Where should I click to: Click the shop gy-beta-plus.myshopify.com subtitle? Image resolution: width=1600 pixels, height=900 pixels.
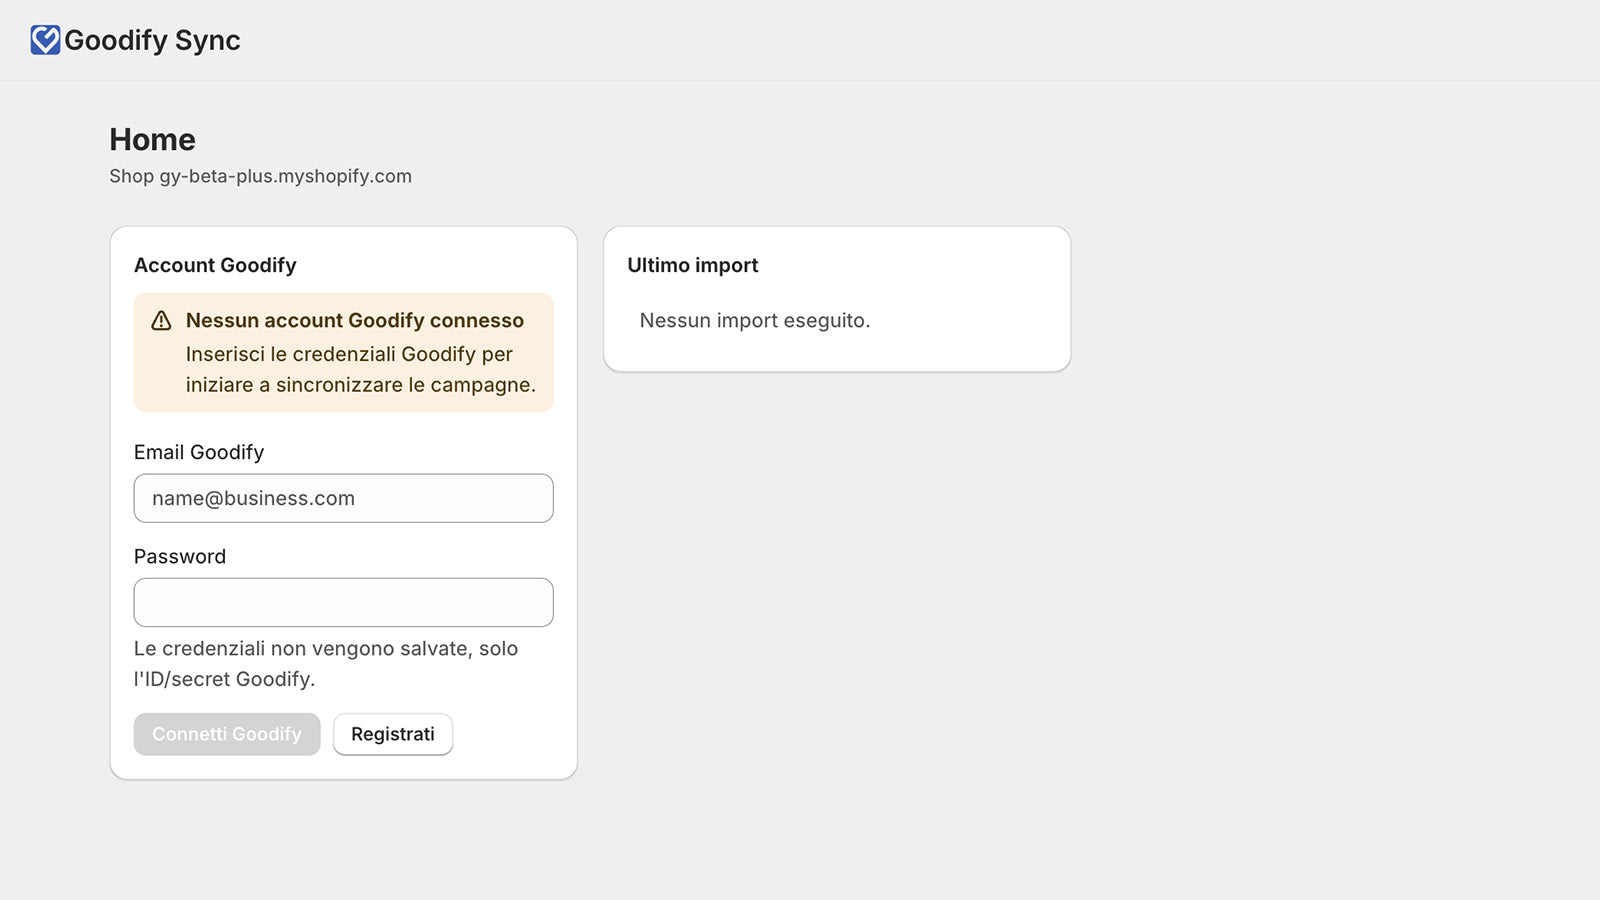260,176
